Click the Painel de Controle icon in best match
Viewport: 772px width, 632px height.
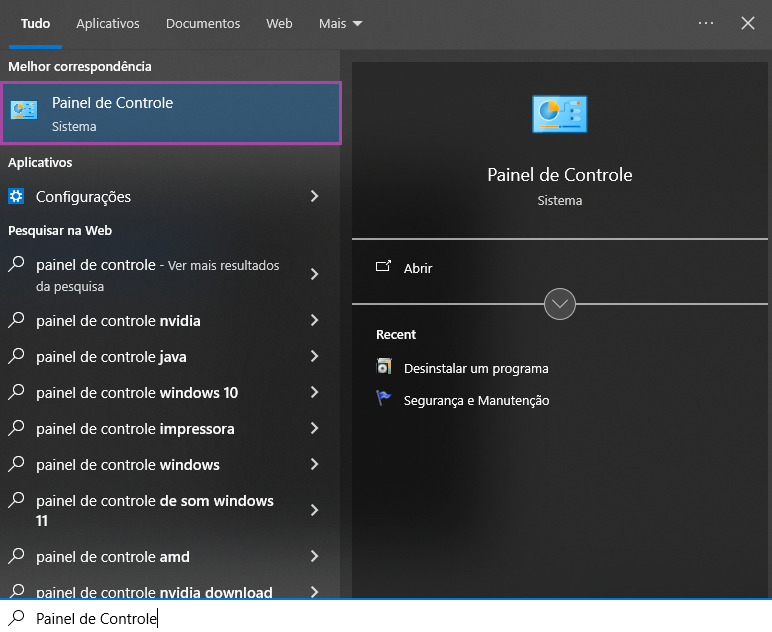(x=24, y=110)
